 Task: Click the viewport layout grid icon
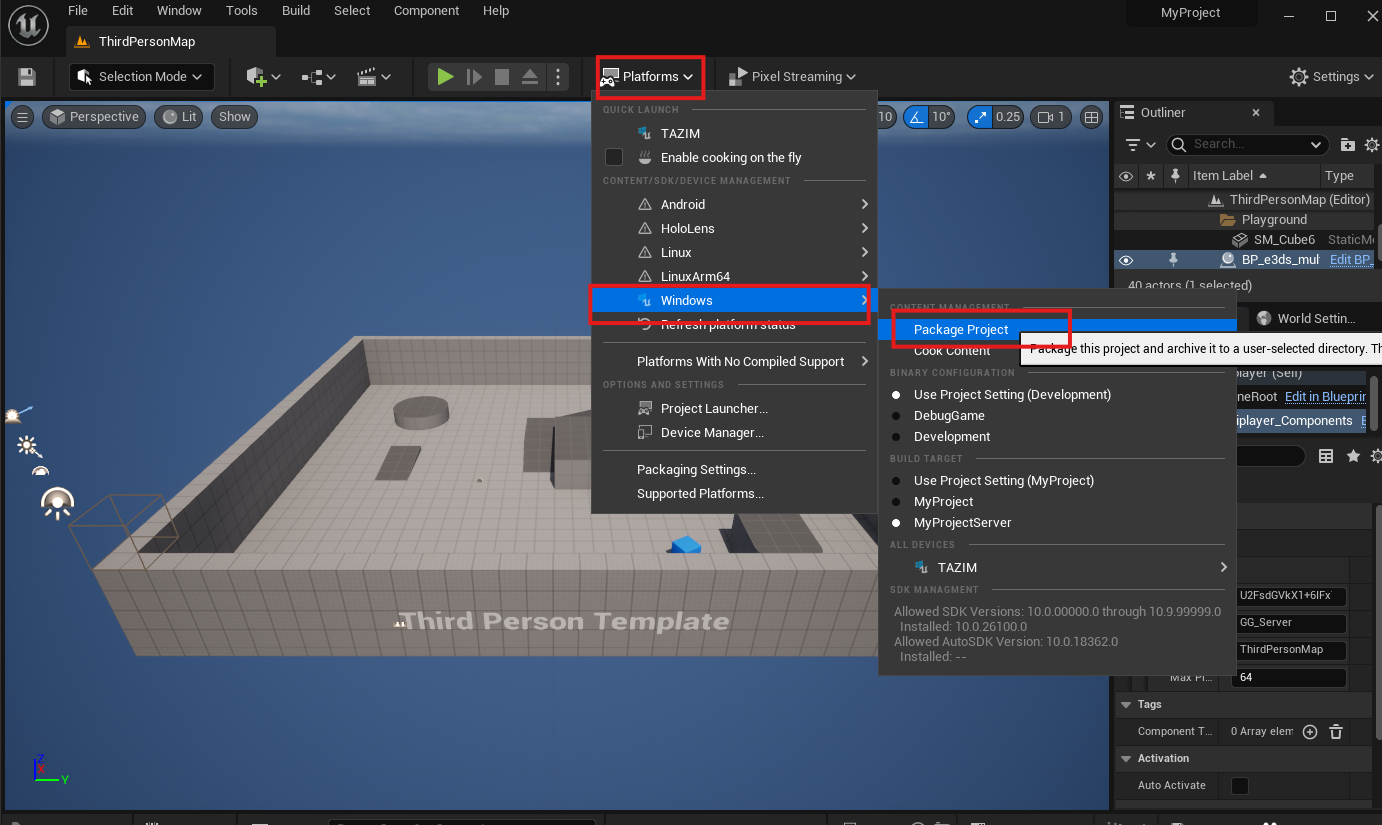click(1092, 117)
